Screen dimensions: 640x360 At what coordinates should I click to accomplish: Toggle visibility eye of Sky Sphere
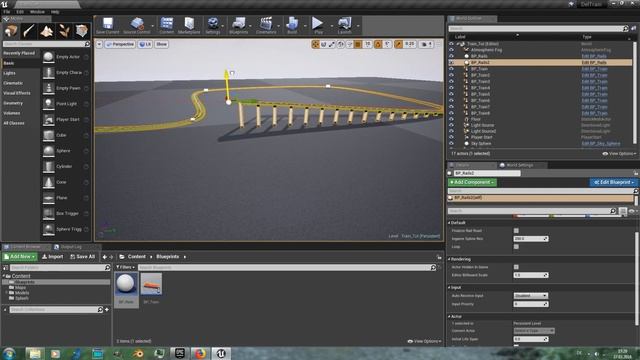click(x=451, y=143)
